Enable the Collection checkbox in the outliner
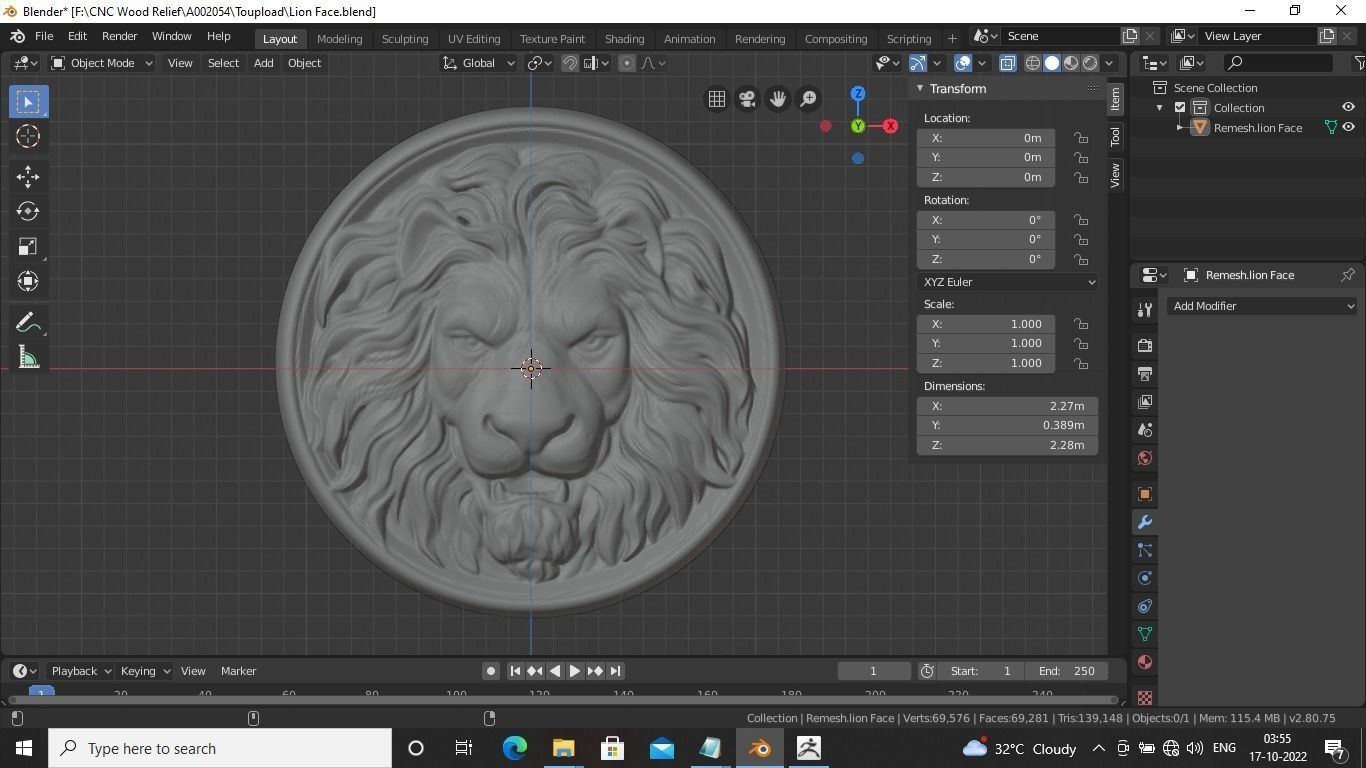The width and height of the screenshot is (1366, 768). pos(1181,107)
